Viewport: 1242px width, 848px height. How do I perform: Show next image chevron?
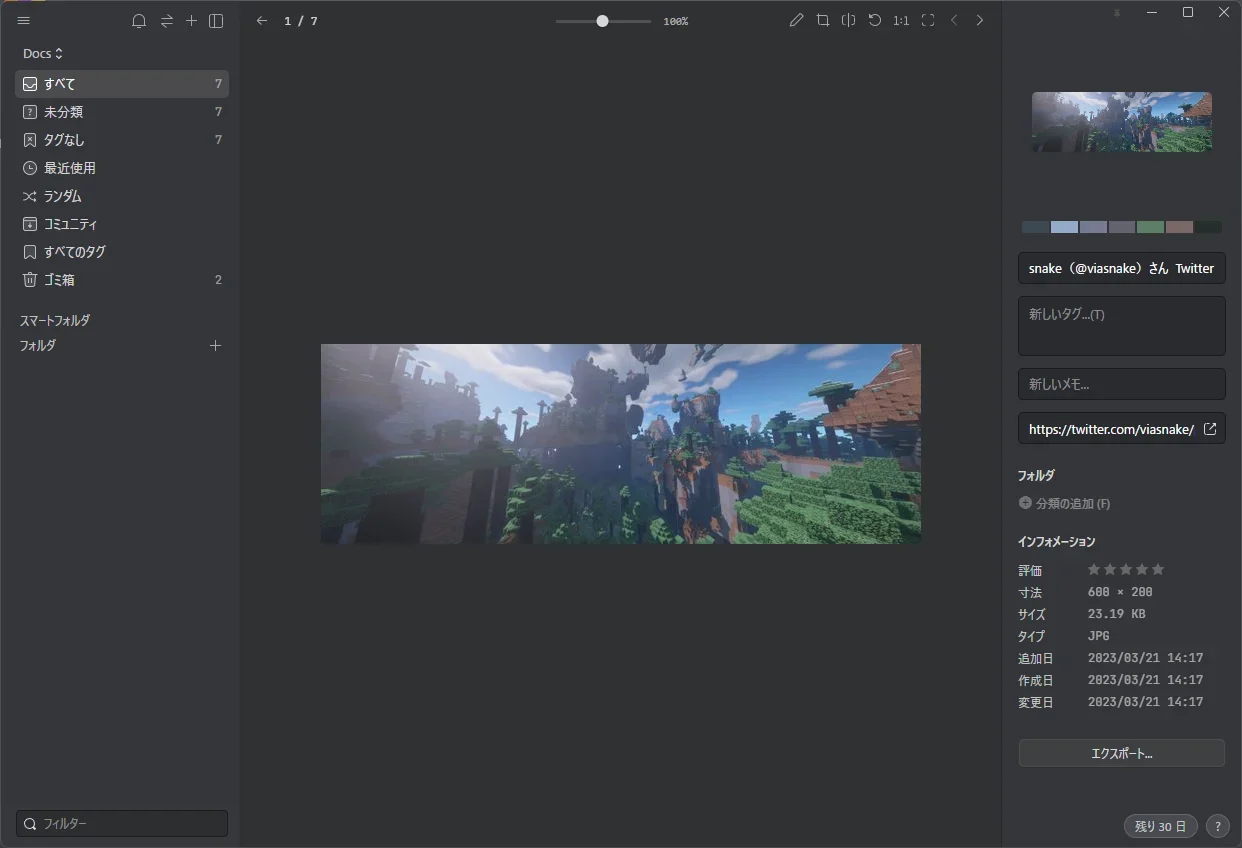(x=980, y=20)
